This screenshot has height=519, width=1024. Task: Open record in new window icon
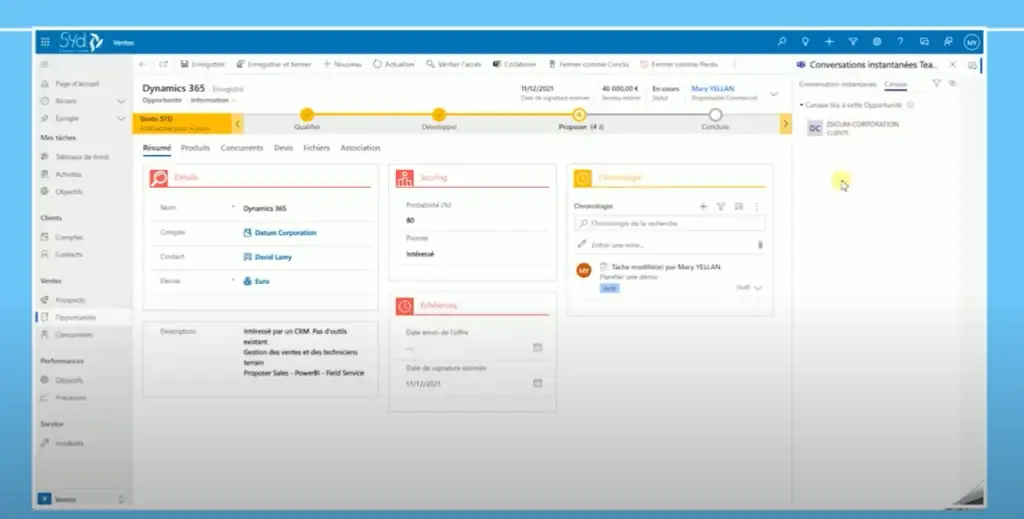(x=163, y=64)
